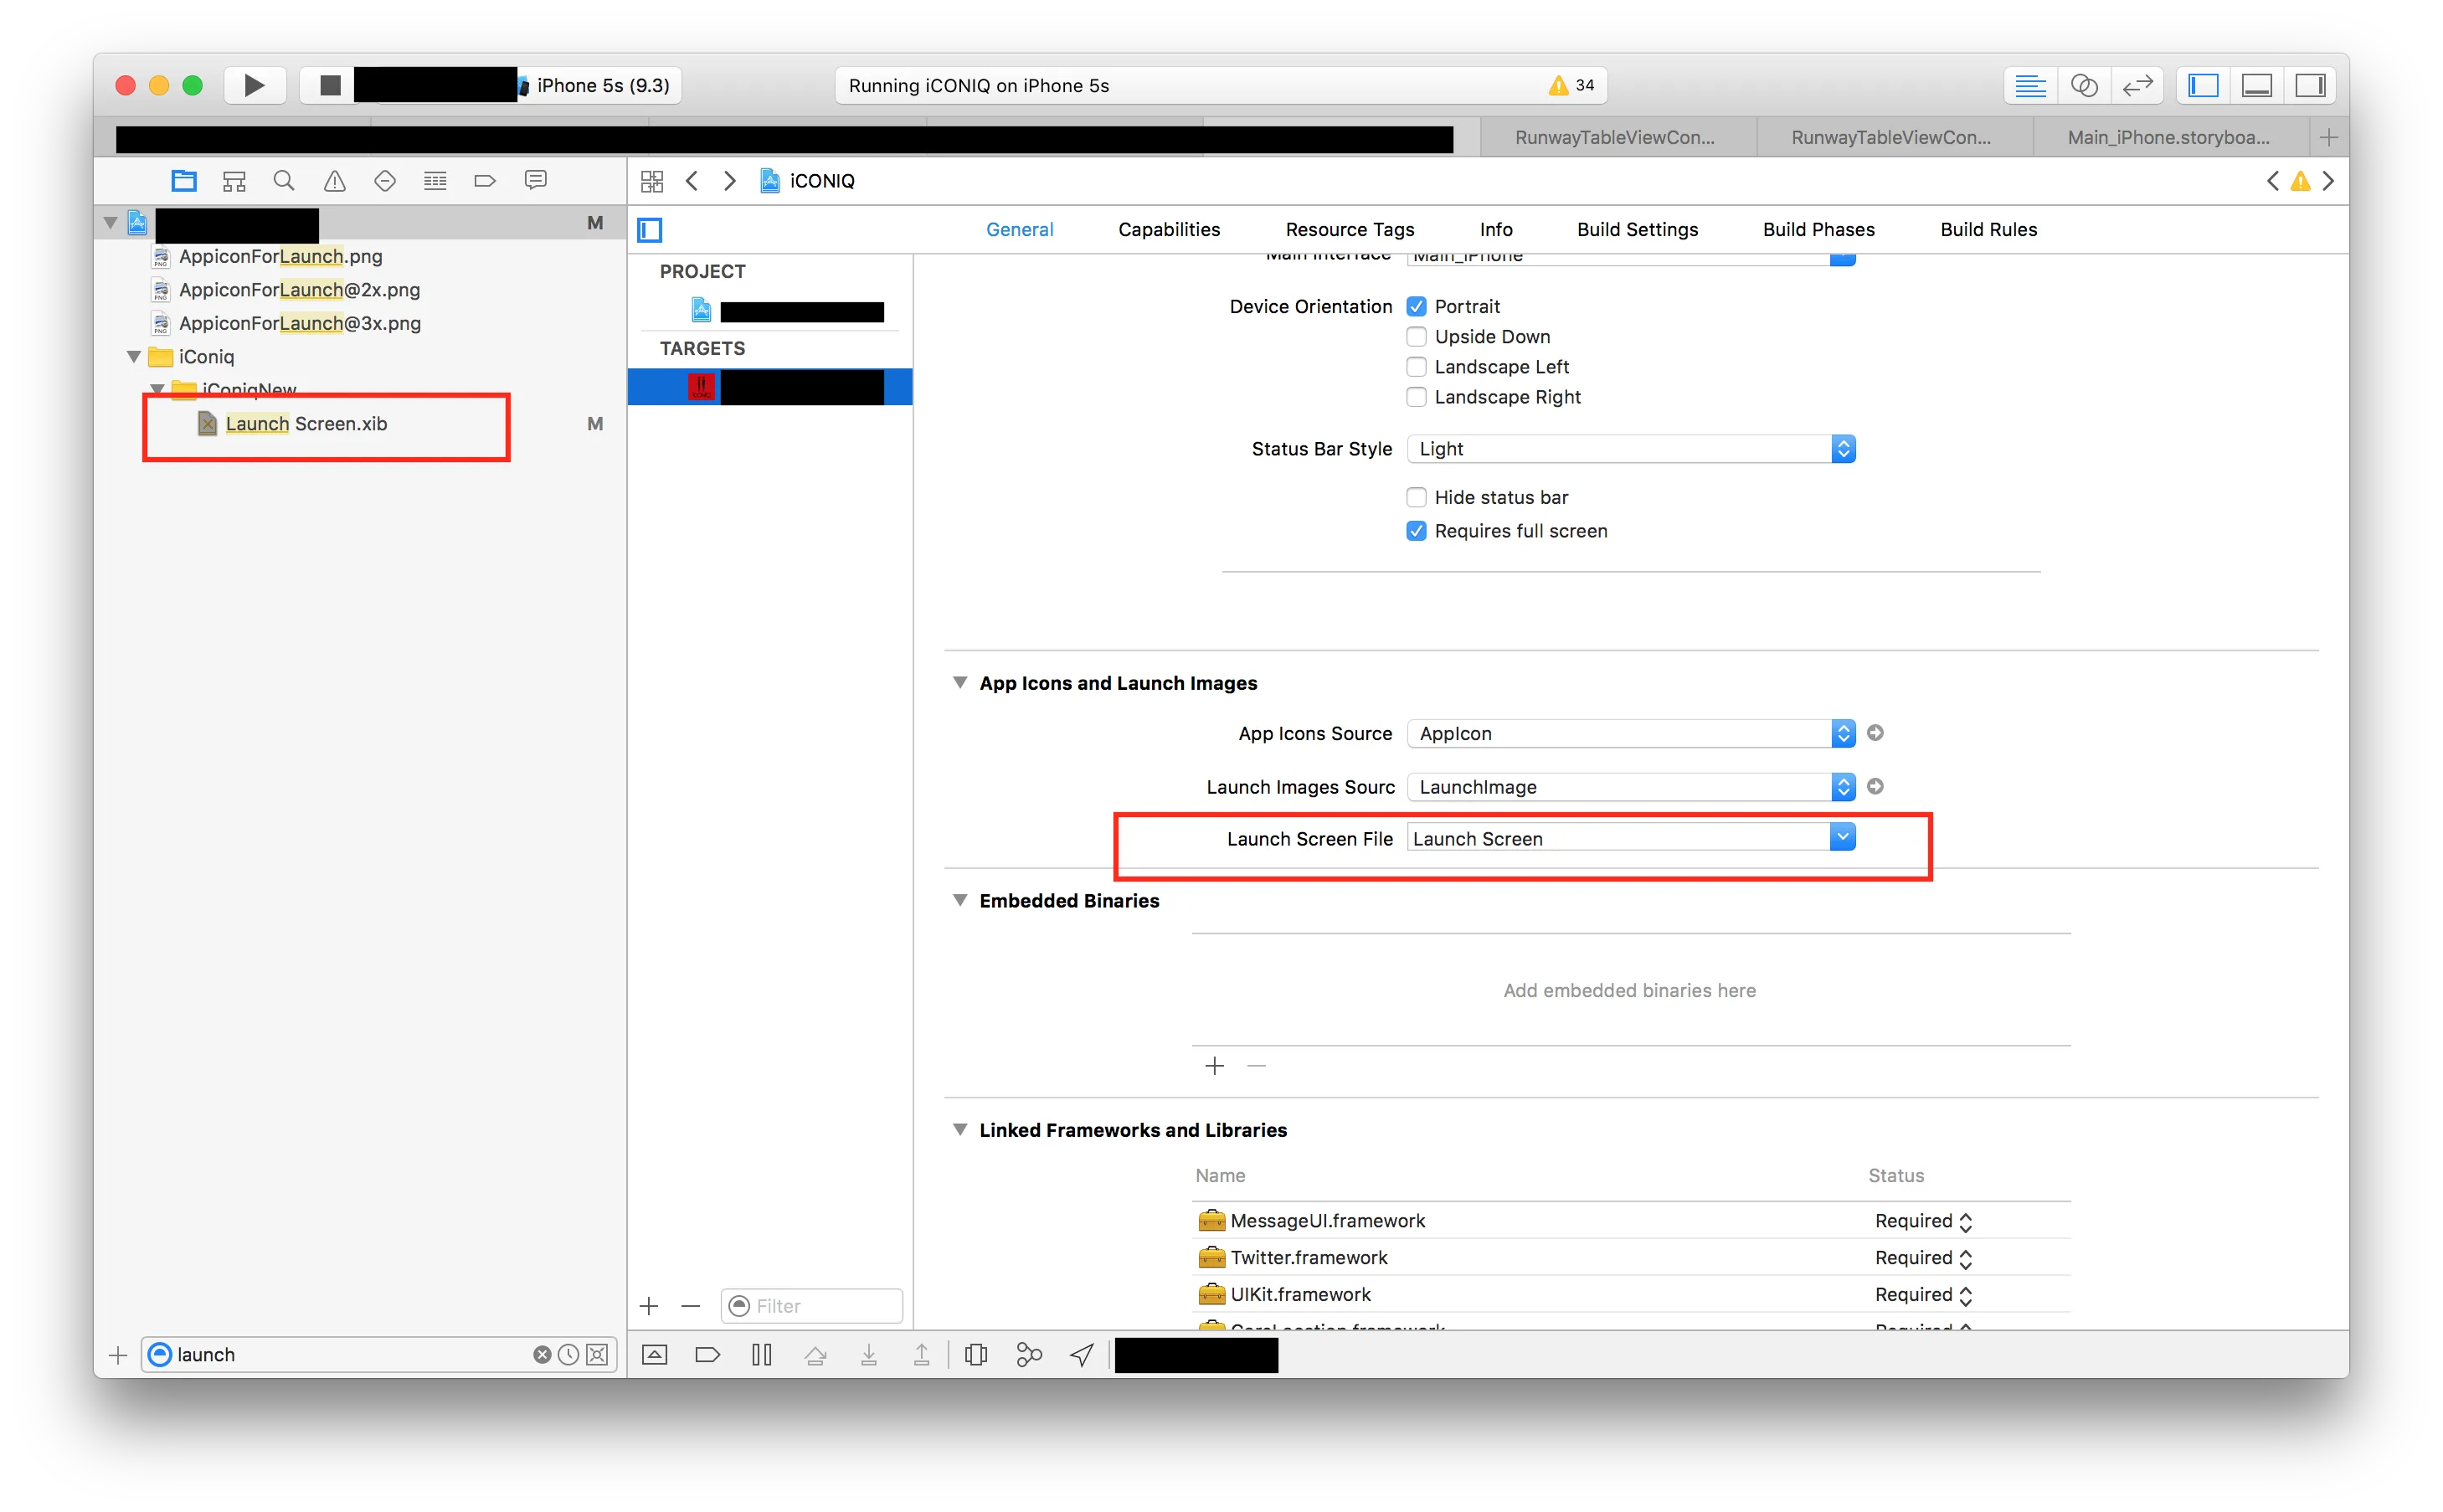Show the Issue navigator warning icon

click(x=334, y=181)
